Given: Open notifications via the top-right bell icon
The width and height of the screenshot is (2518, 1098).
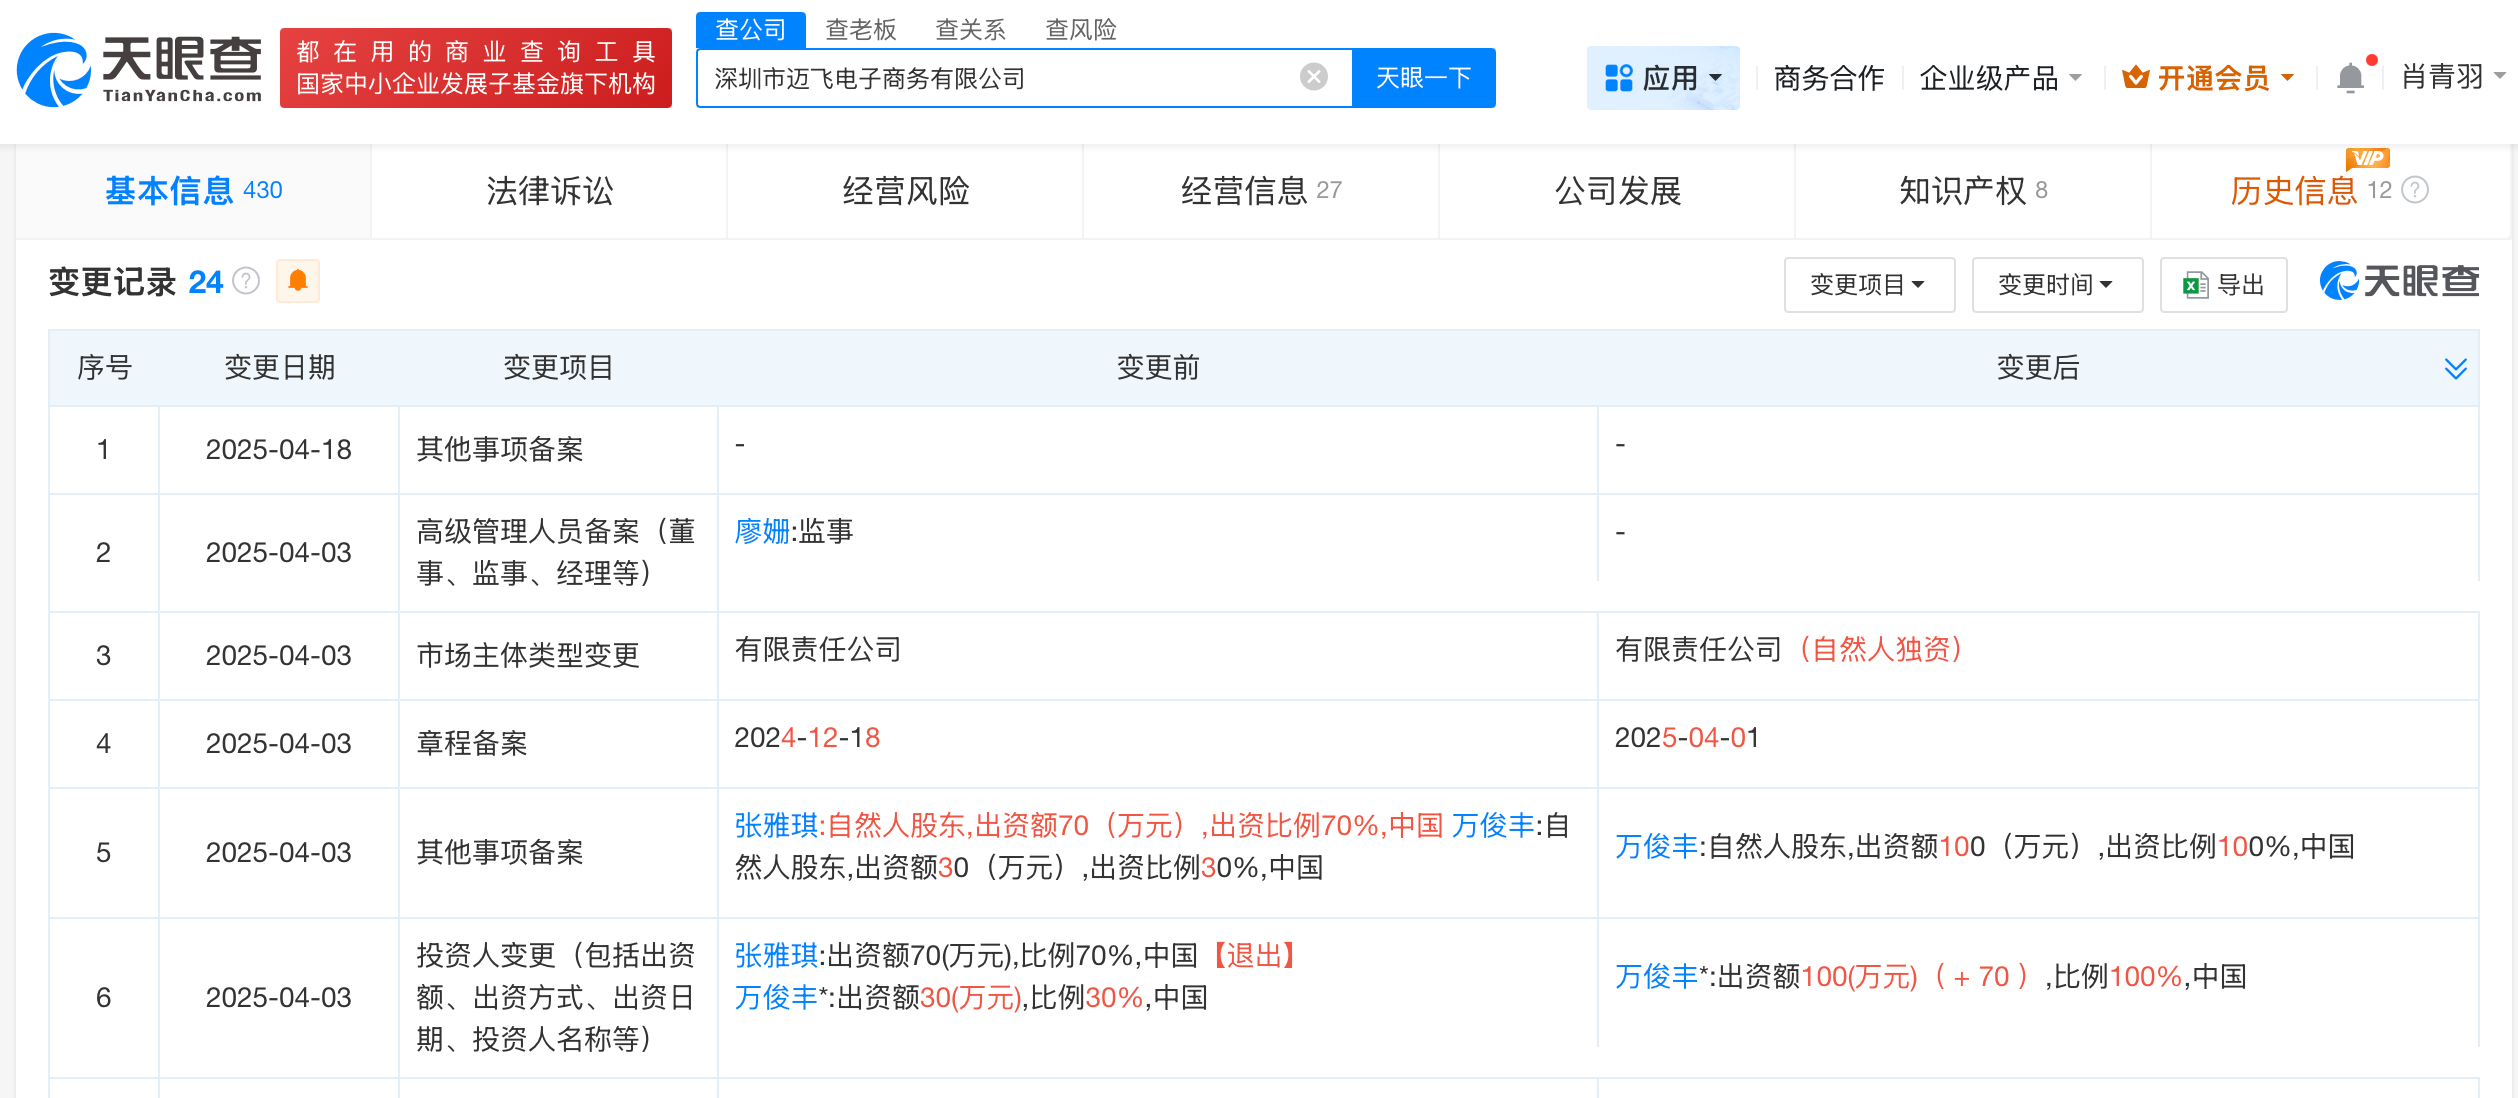Looking at the screenshot, I should point(2348,77).
